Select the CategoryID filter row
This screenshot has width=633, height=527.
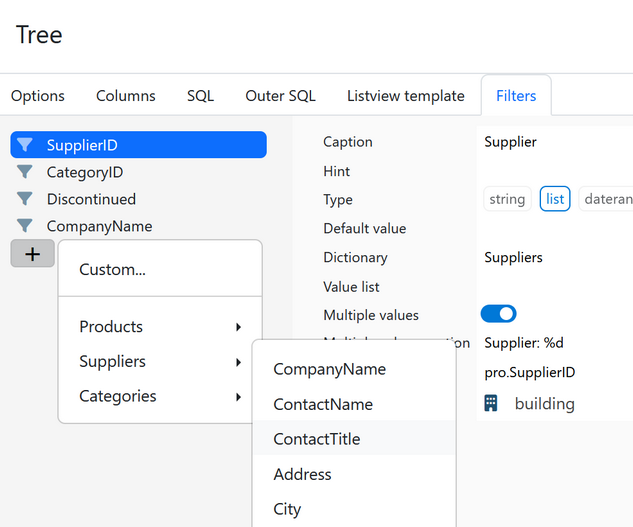(x=138, y=172)
